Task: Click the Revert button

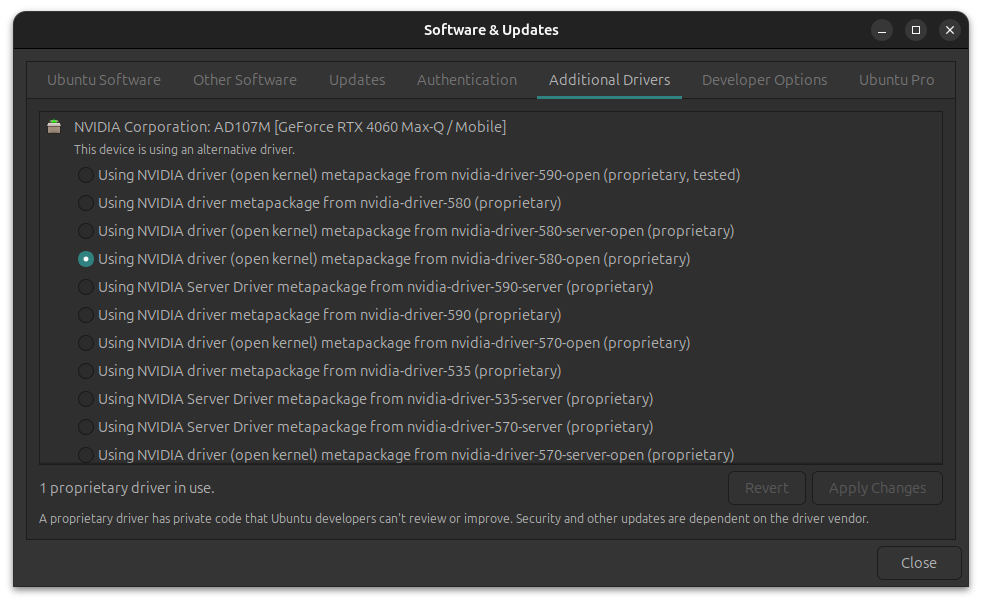Action: [766, 487]
